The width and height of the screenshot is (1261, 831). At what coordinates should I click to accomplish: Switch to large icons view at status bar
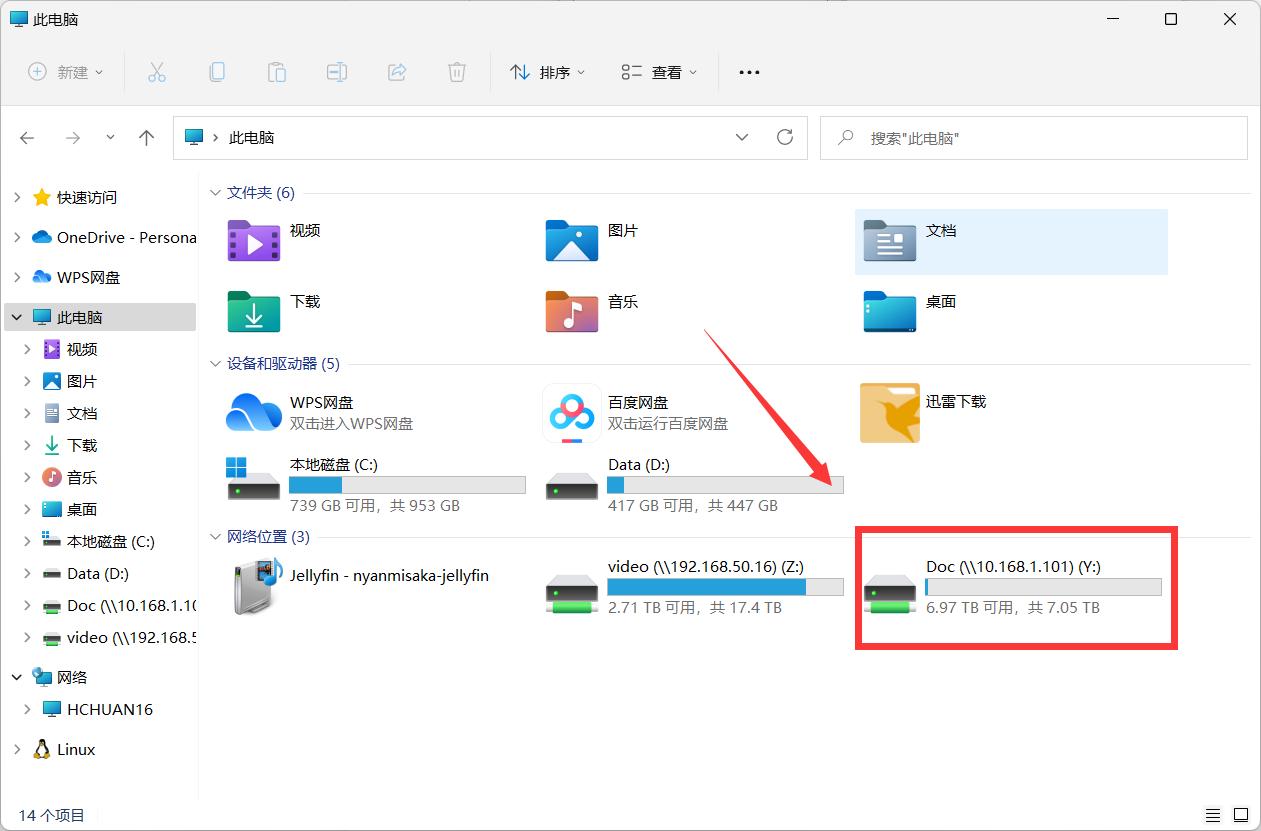coord(1240,814)
